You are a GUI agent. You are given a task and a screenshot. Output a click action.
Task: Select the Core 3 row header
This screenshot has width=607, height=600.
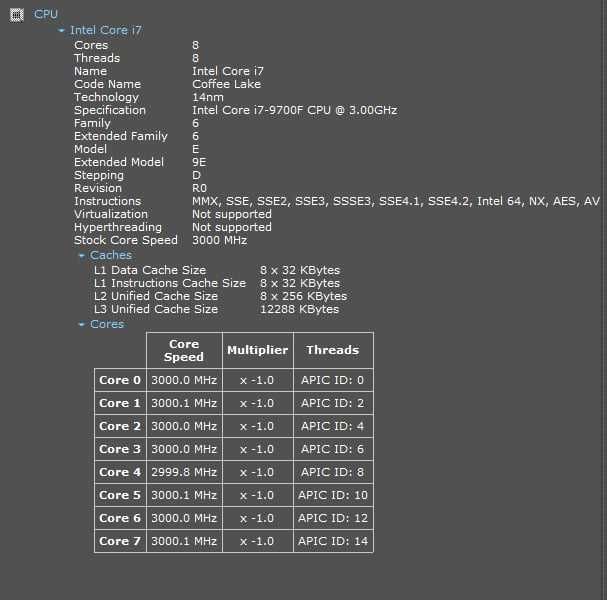tap(120, 449)
